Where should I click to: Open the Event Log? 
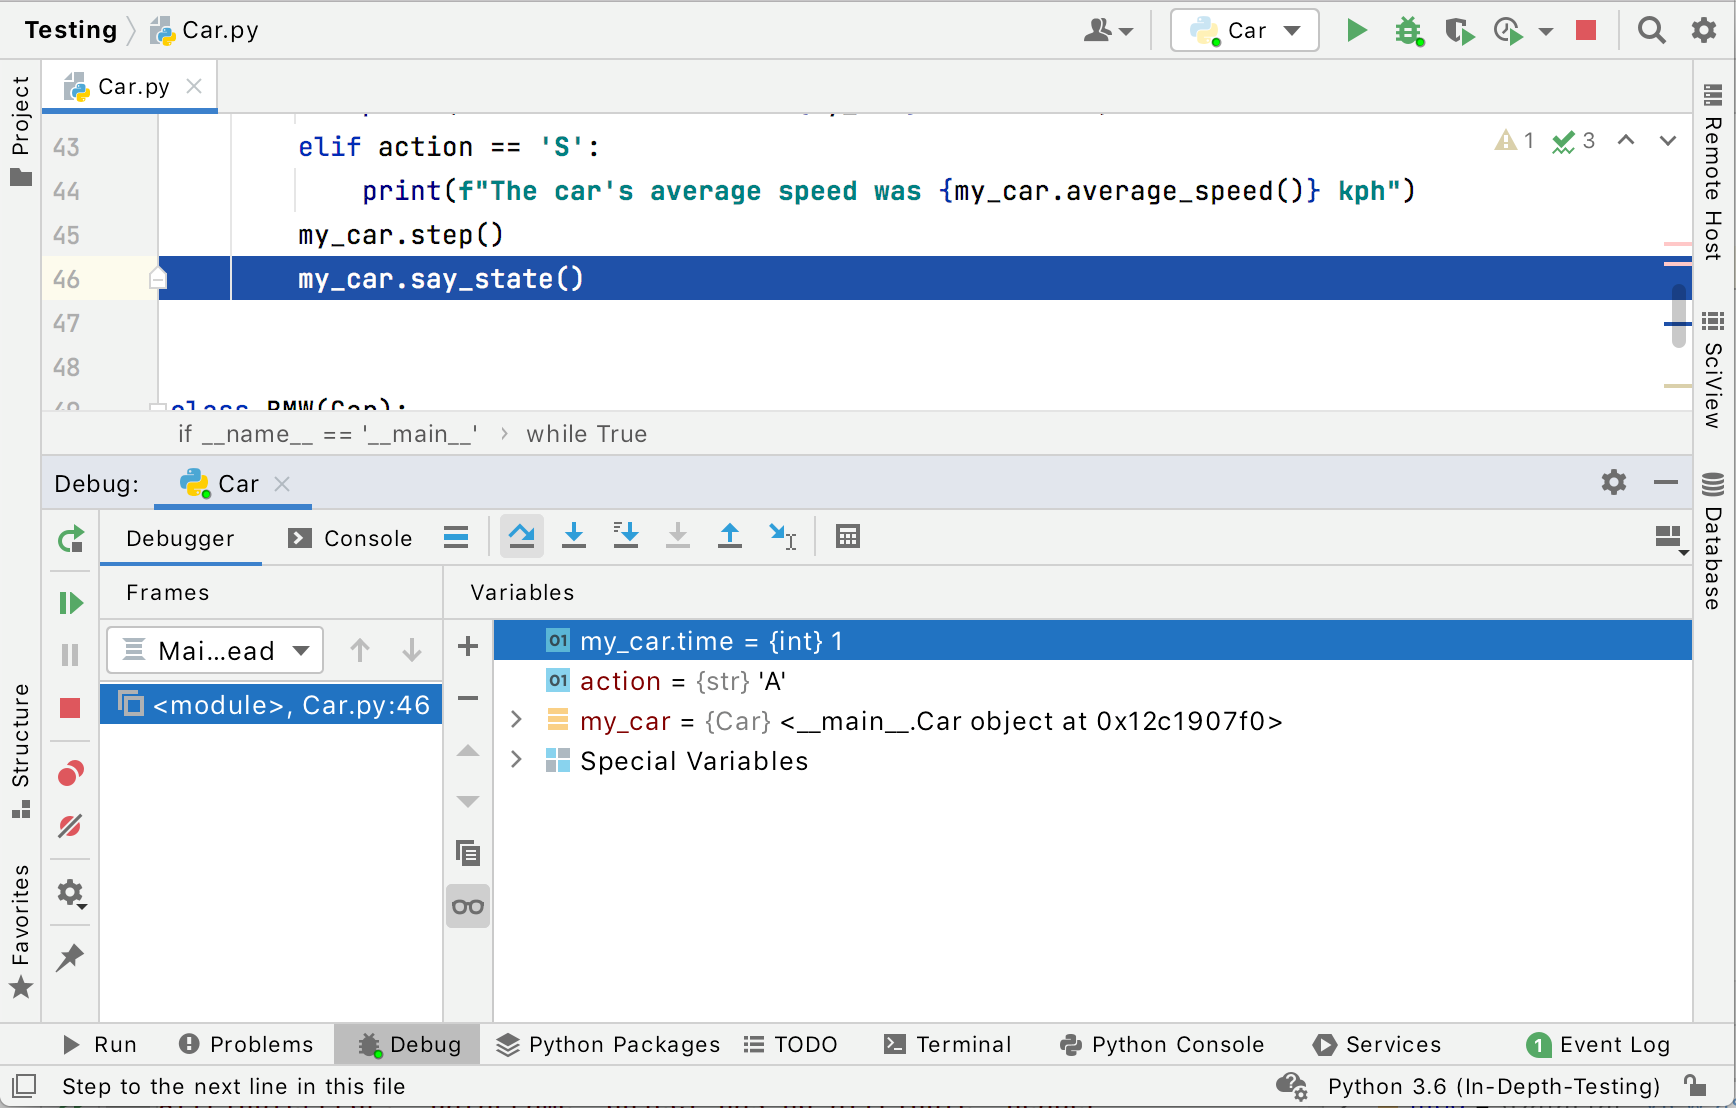point(1599,1045)
